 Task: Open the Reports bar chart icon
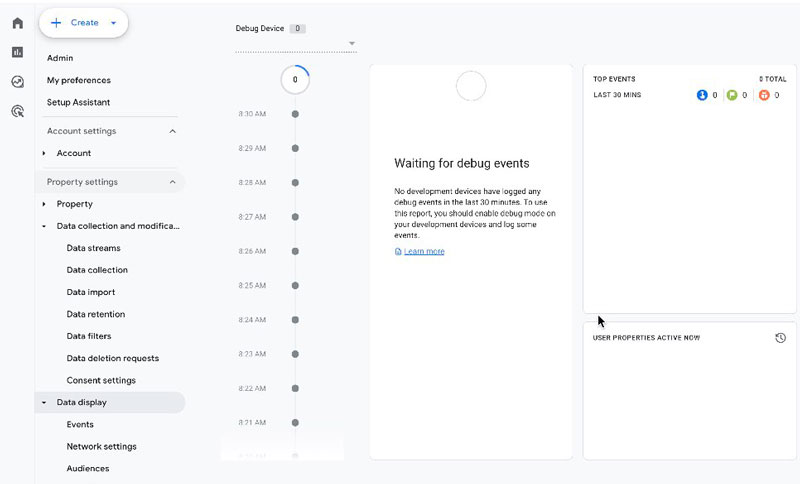pos(17,52)
